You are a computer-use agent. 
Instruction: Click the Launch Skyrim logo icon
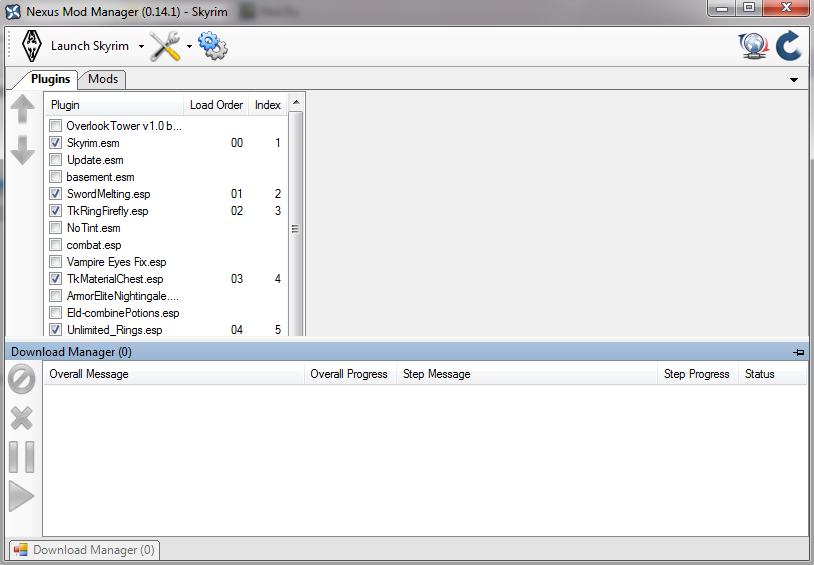32,46
